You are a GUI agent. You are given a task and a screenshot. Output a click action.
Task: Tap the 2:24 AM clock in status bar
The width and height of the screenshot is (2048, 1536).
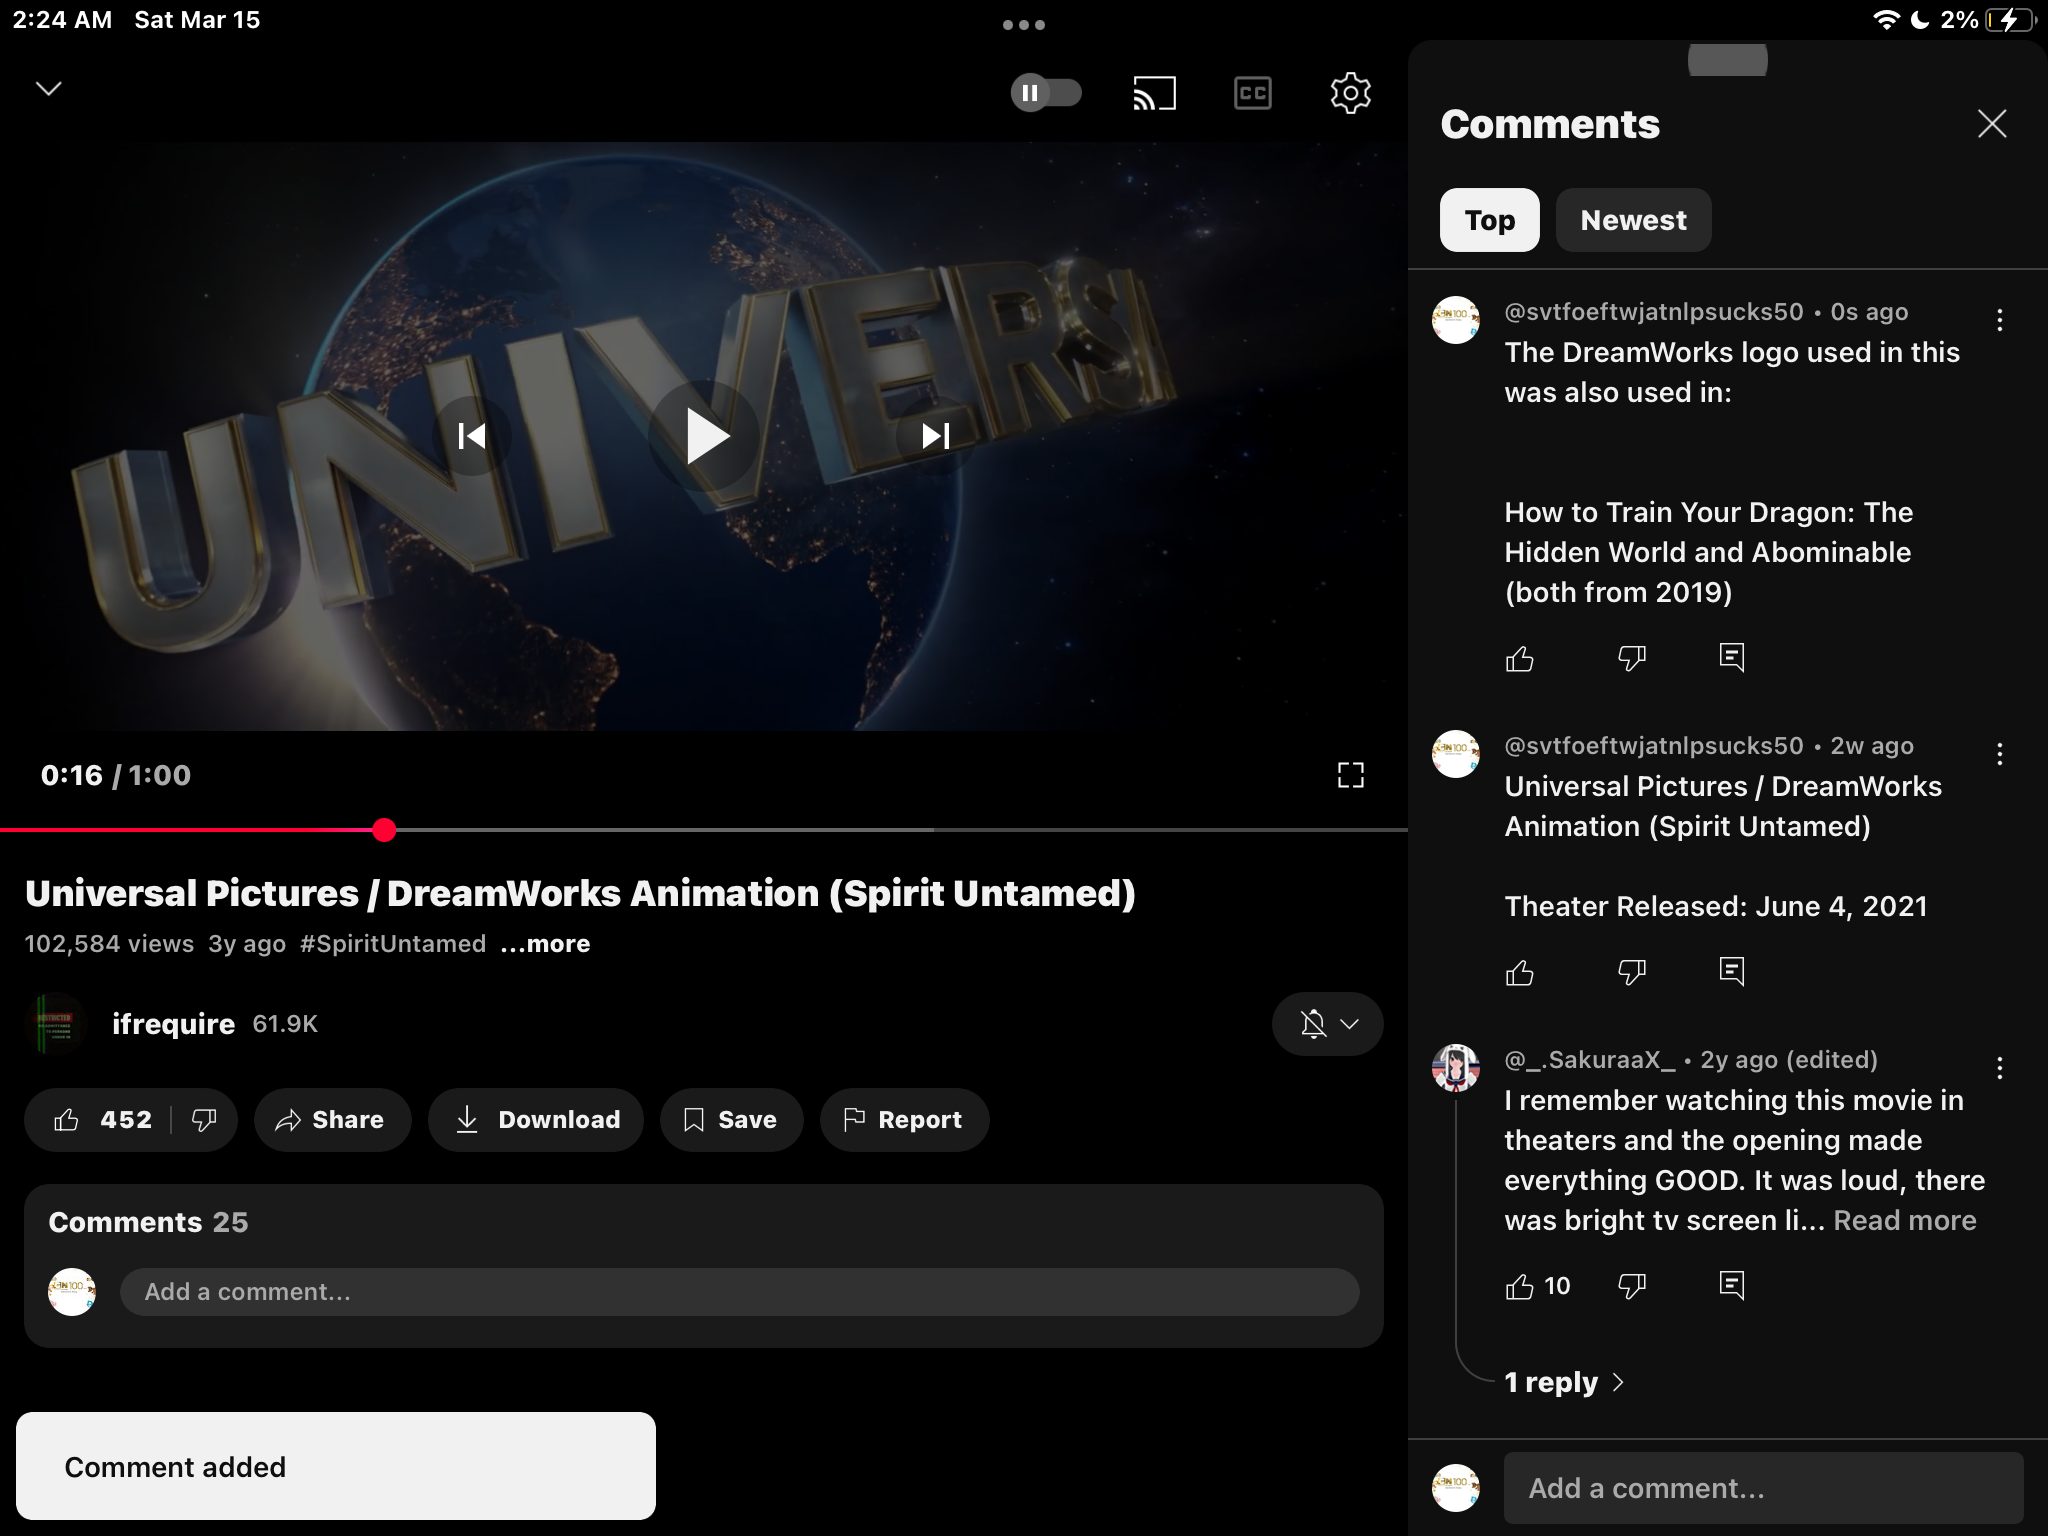coord(62,20)
